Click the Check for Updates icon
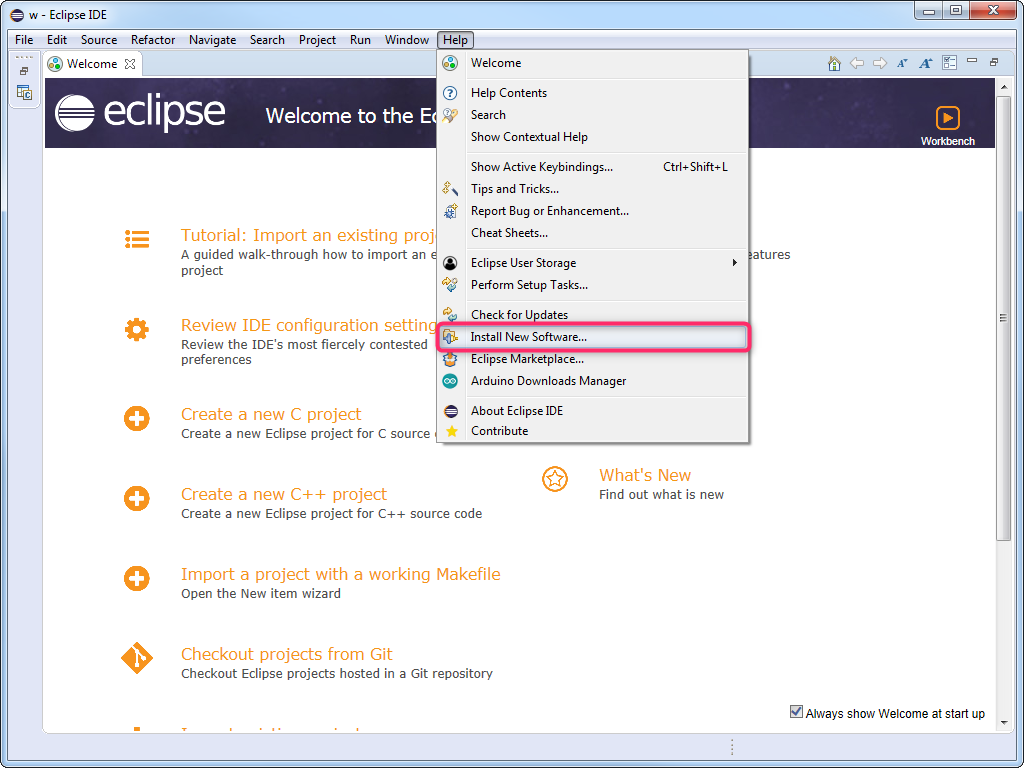This screenshot has width=1024, height=768. click(450, 315)
